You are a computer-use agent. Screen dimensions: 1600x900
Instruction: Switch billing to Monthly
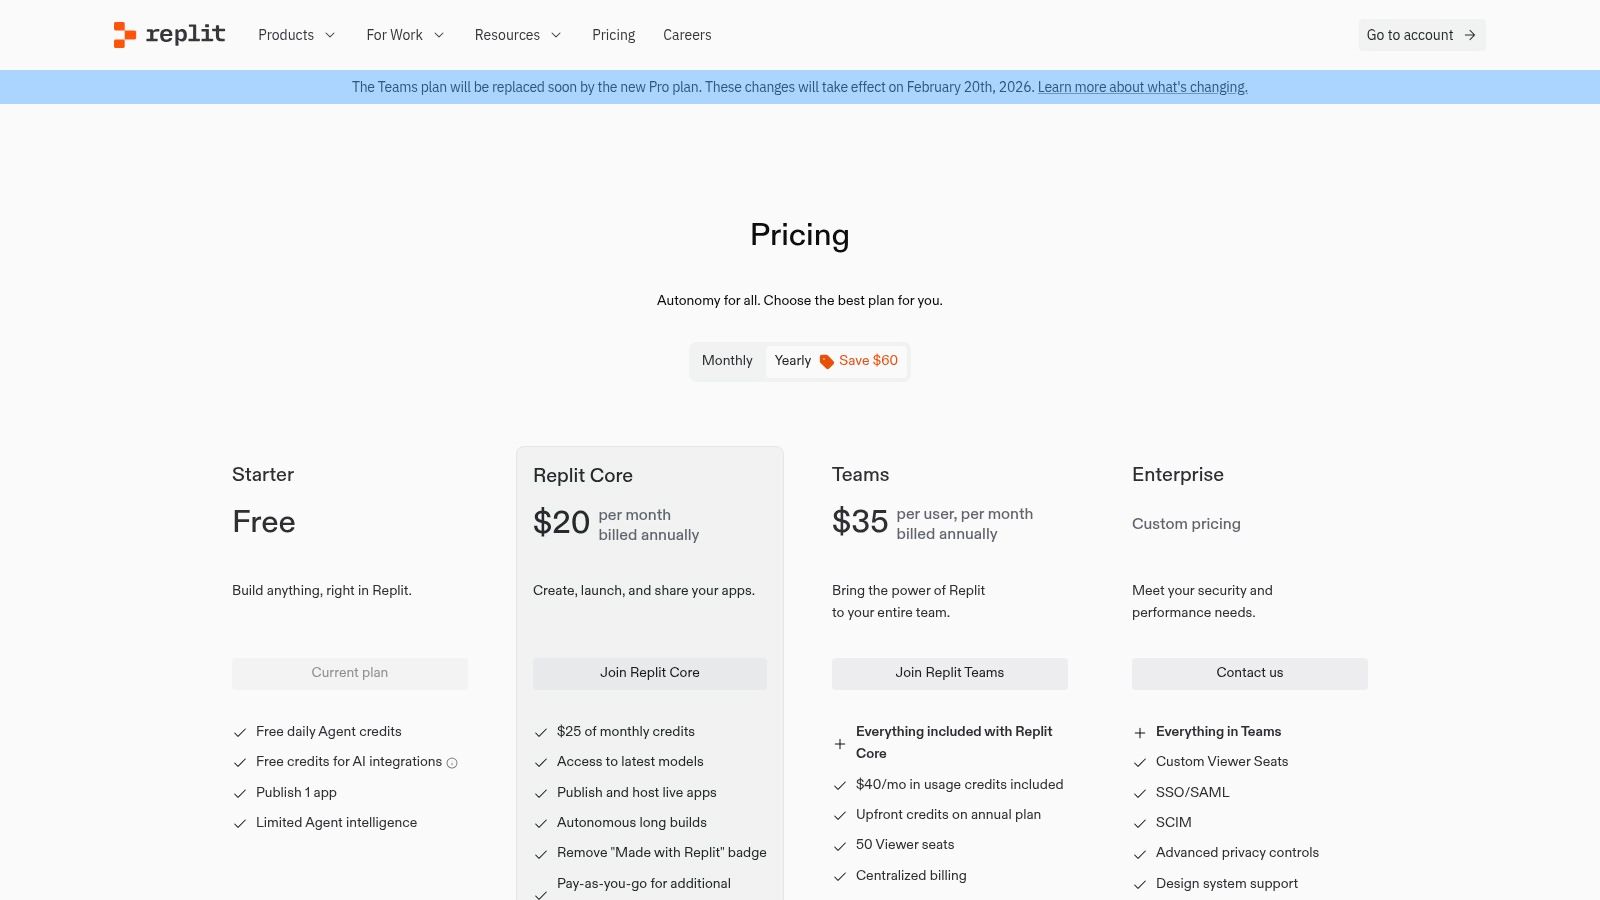tap(727, 361)
